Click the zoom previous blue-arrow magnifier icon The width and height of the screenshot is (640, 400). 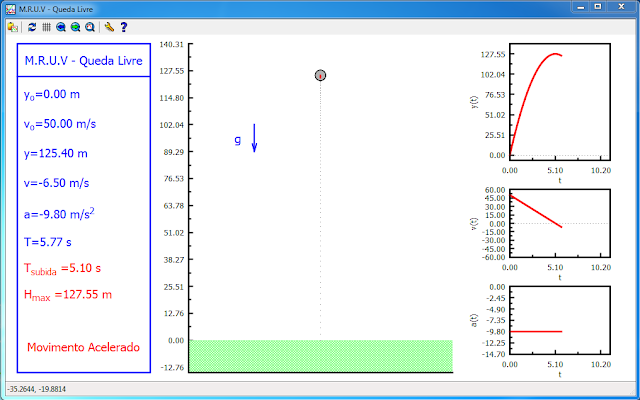[x=61, y=27]
